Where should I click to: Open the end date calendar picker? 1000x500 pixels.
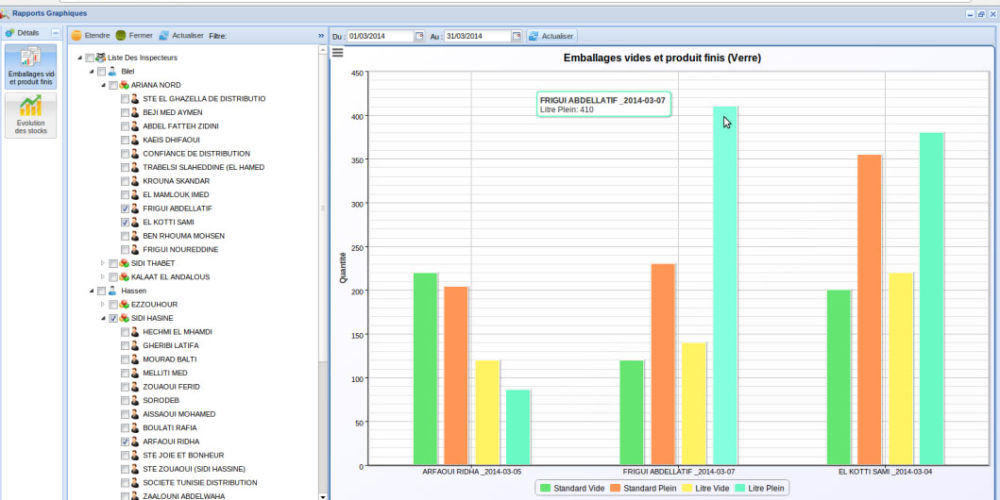(517, 36)
